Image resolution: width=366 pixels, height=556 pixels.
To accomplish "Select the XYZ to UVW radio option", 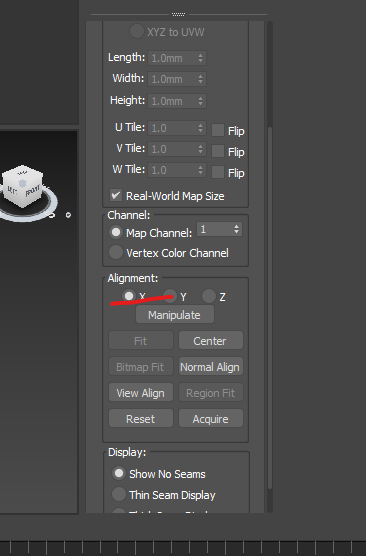I will pos(136,31).
